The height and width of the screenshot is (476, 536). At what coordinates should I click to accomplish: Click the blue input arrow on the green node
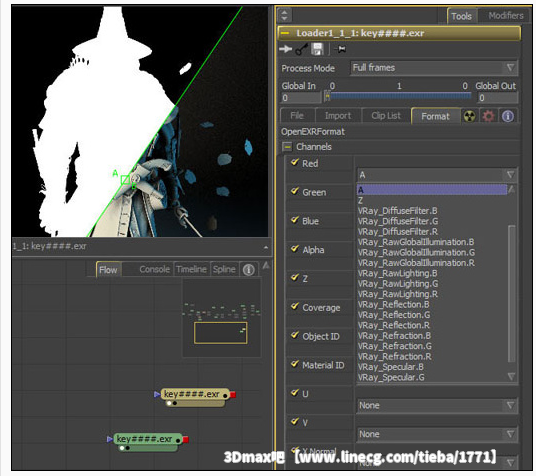[x=109, y=439]
